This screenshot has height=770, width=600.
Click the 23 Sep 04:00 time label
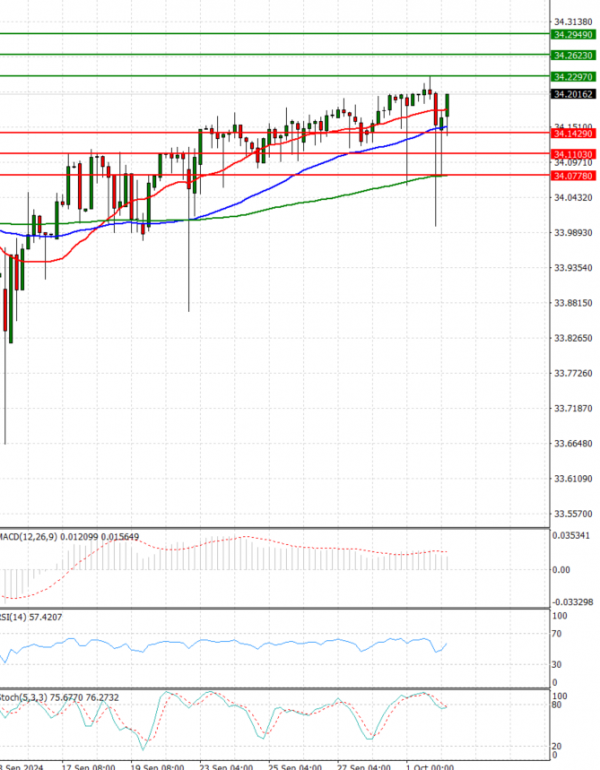[227, 767]
